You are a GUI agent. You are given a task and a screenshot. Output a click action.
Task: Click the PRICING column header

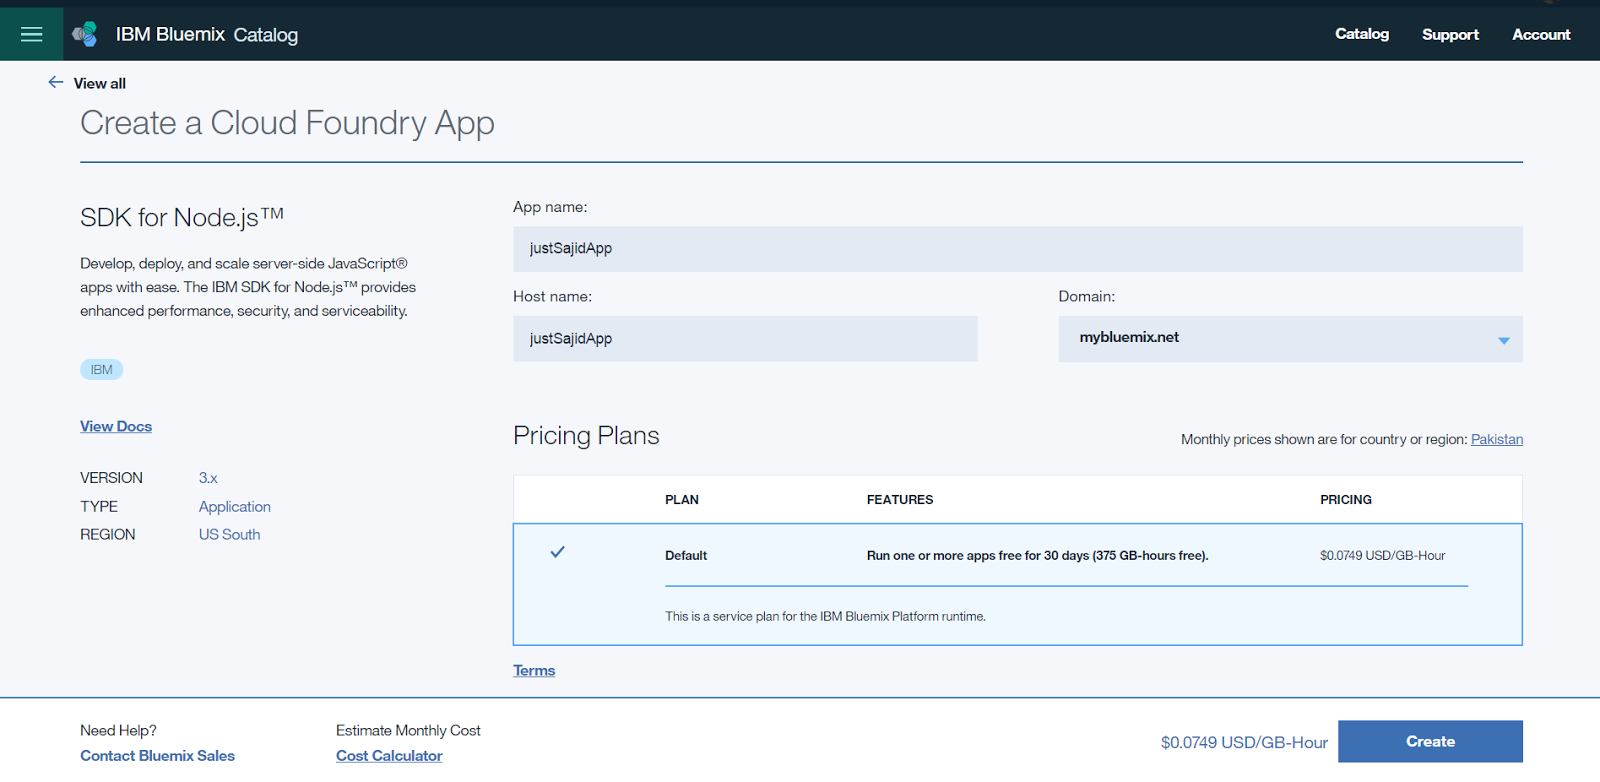pyautogui.click(x=1346, y=499)
